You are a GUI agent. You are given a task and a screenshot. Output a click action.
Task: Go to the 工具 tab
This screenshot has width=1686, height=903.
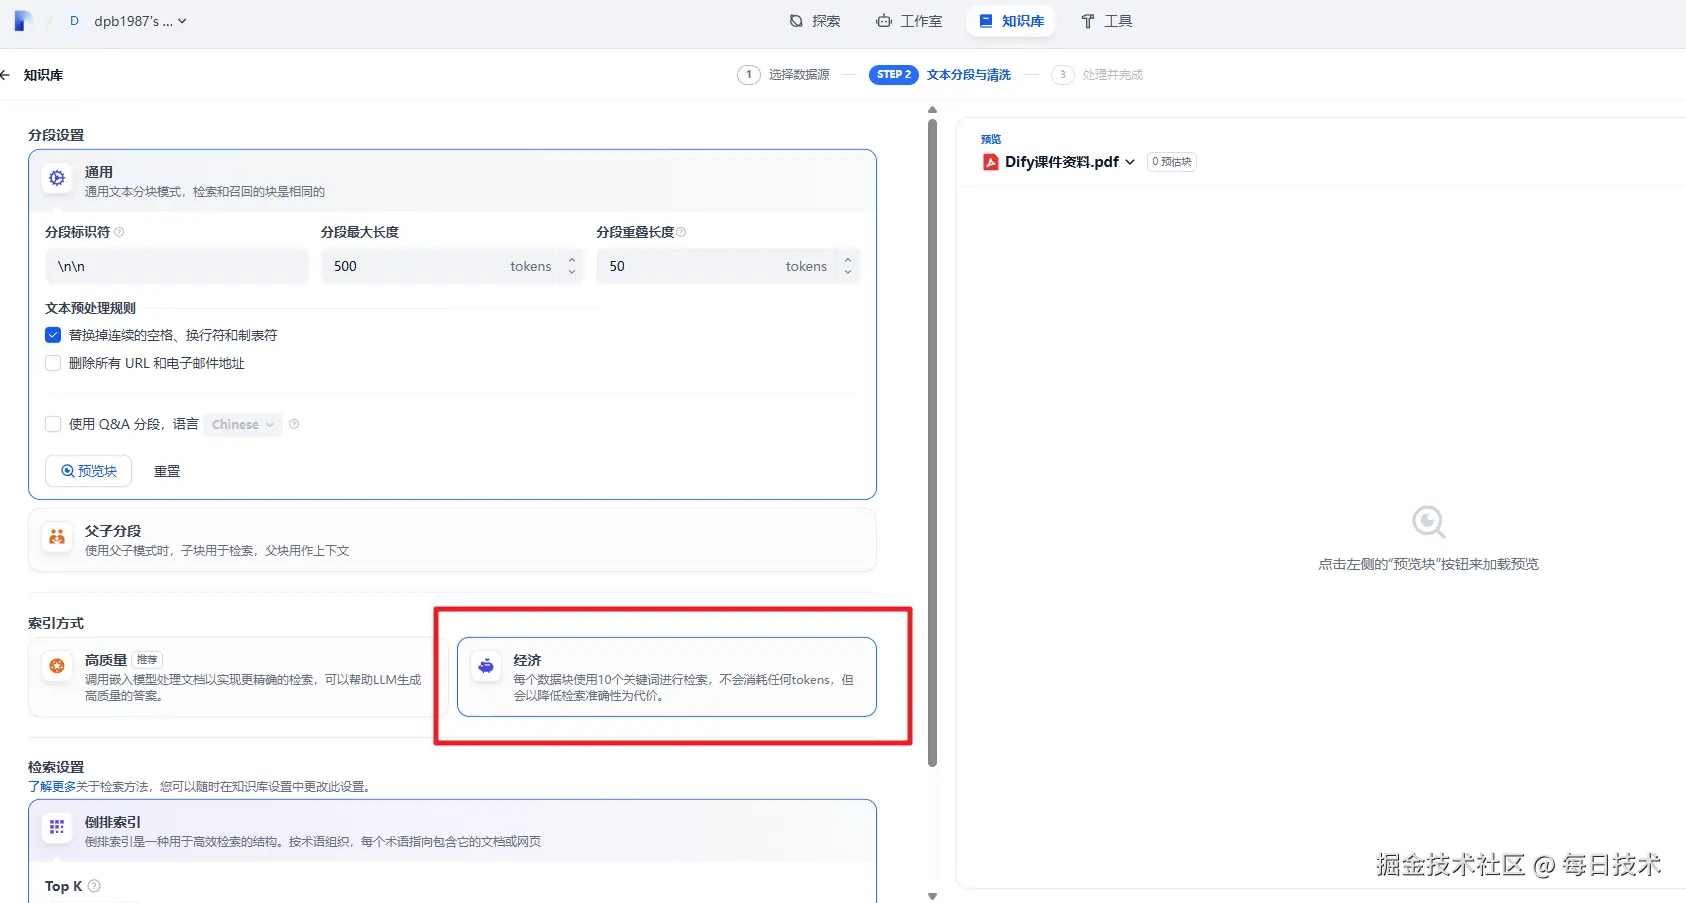point(1106,21)
